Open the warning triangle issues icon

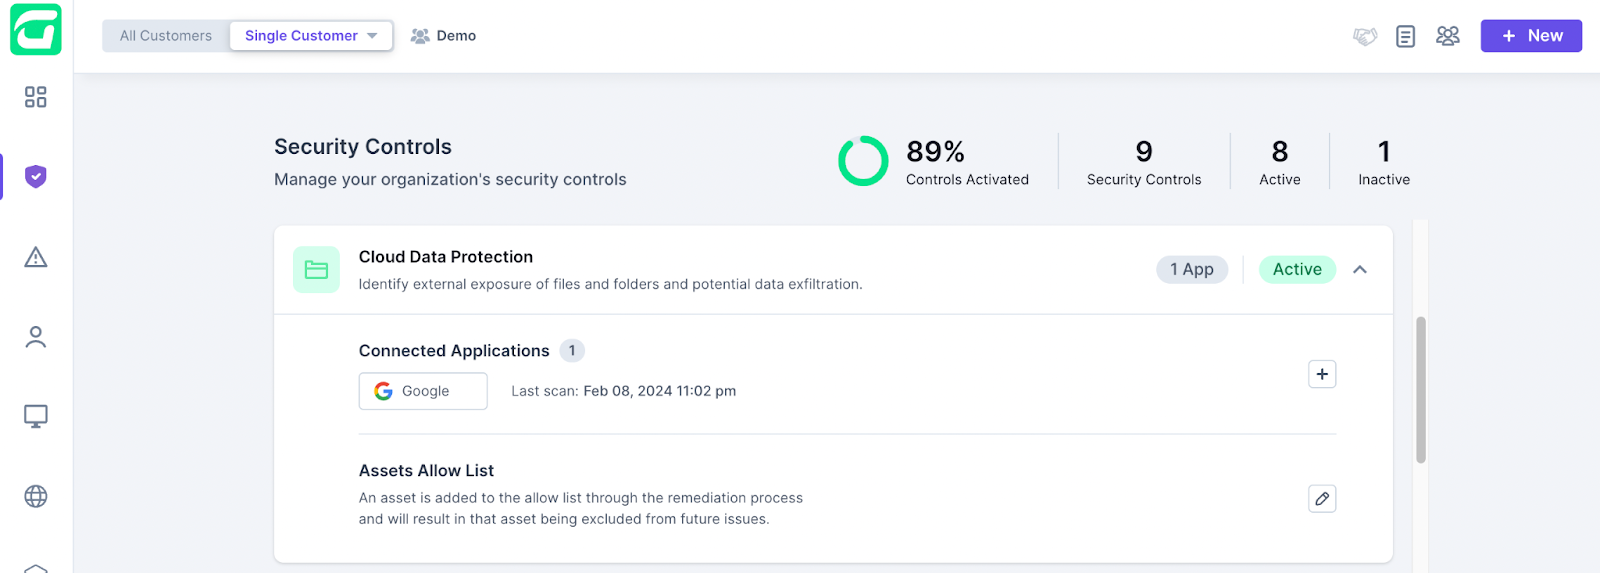(x=36, y=257)
